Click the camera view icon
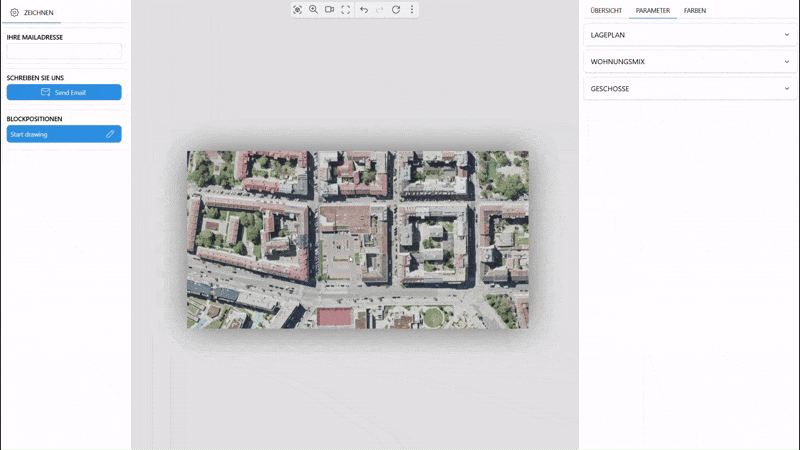The height and width of the screenshot is (450, 800). pos(330,10)
